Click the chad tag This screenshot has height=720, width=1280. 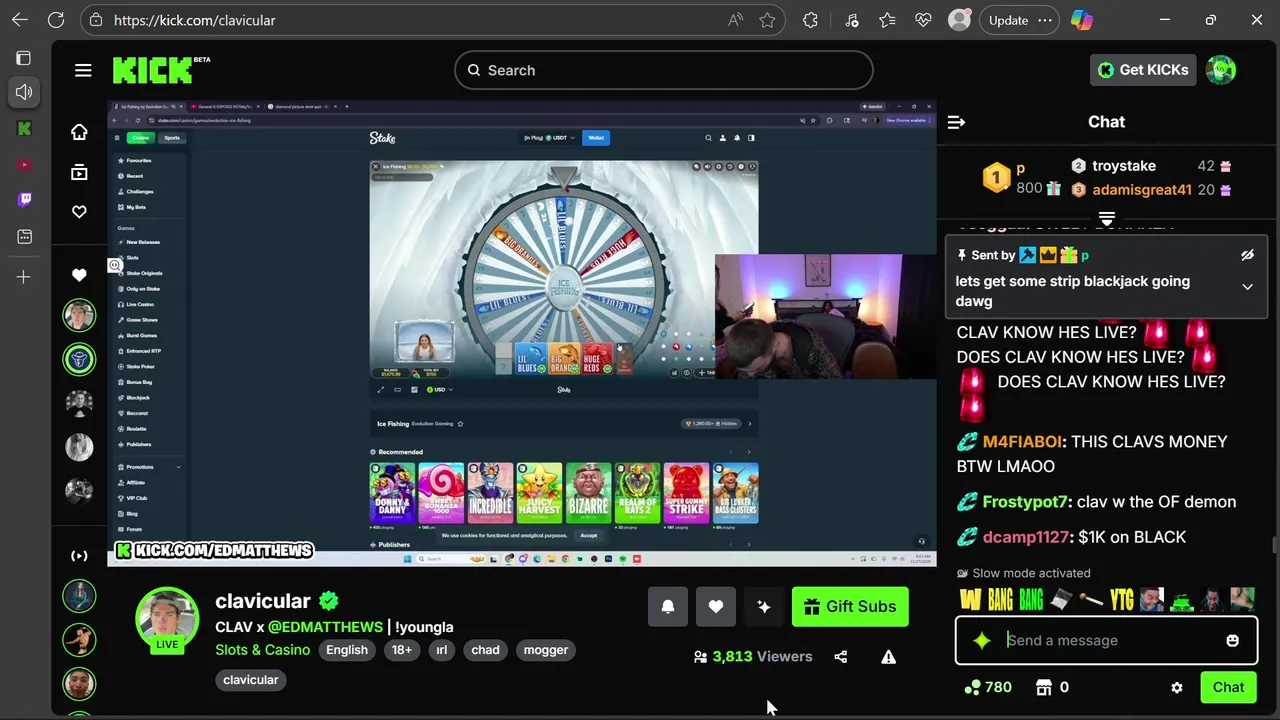pos(485,650)
